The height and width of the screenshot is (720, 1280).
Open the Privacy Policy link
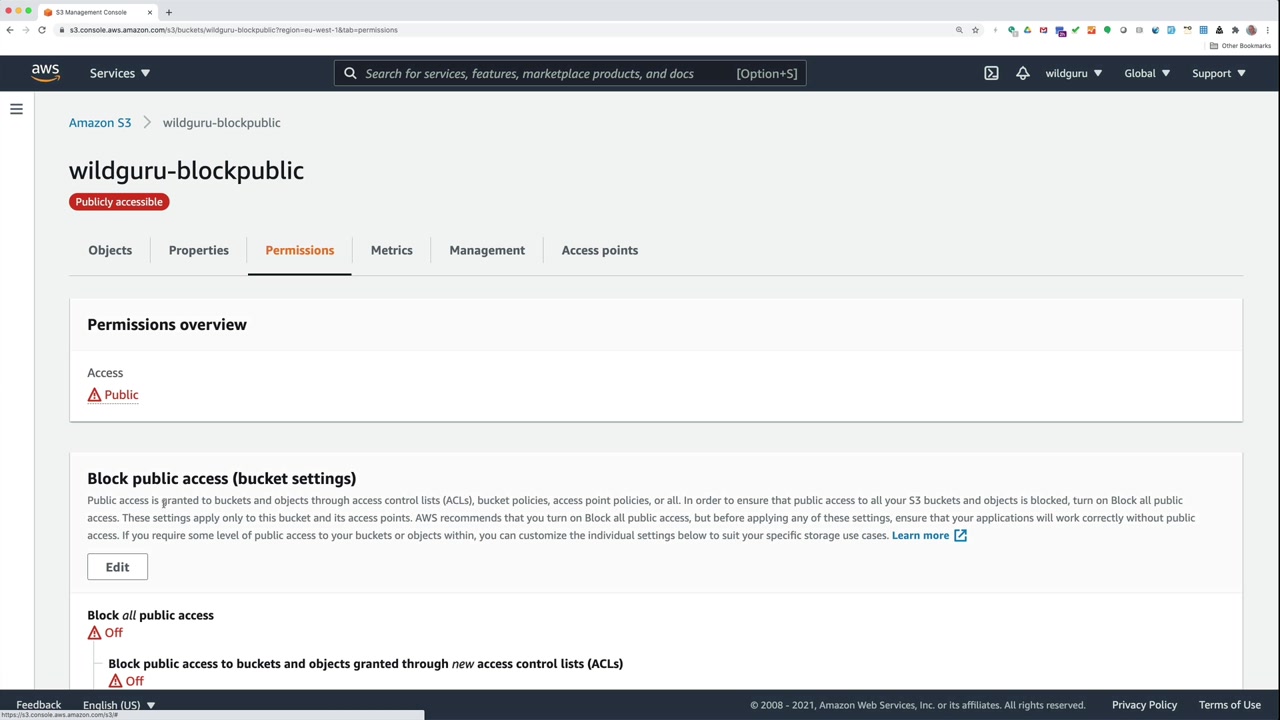pos(1144,705)
